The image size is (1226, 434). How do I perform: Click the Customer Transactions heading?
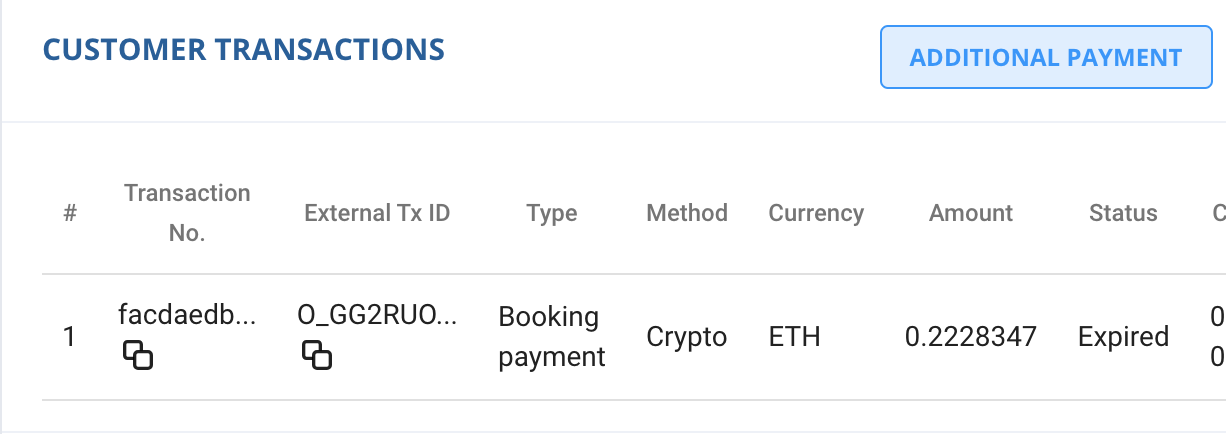243,49
